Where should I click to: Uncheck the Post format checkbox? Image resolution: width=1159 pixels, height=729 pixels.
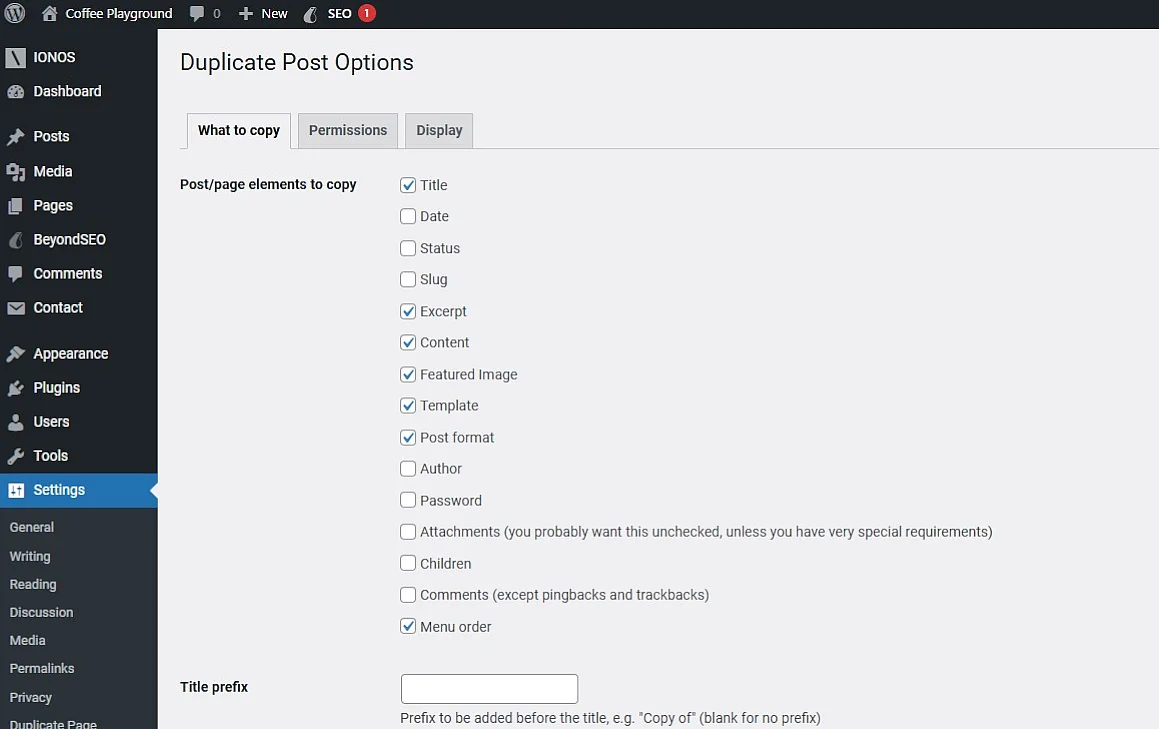click(x=408, y=437)
